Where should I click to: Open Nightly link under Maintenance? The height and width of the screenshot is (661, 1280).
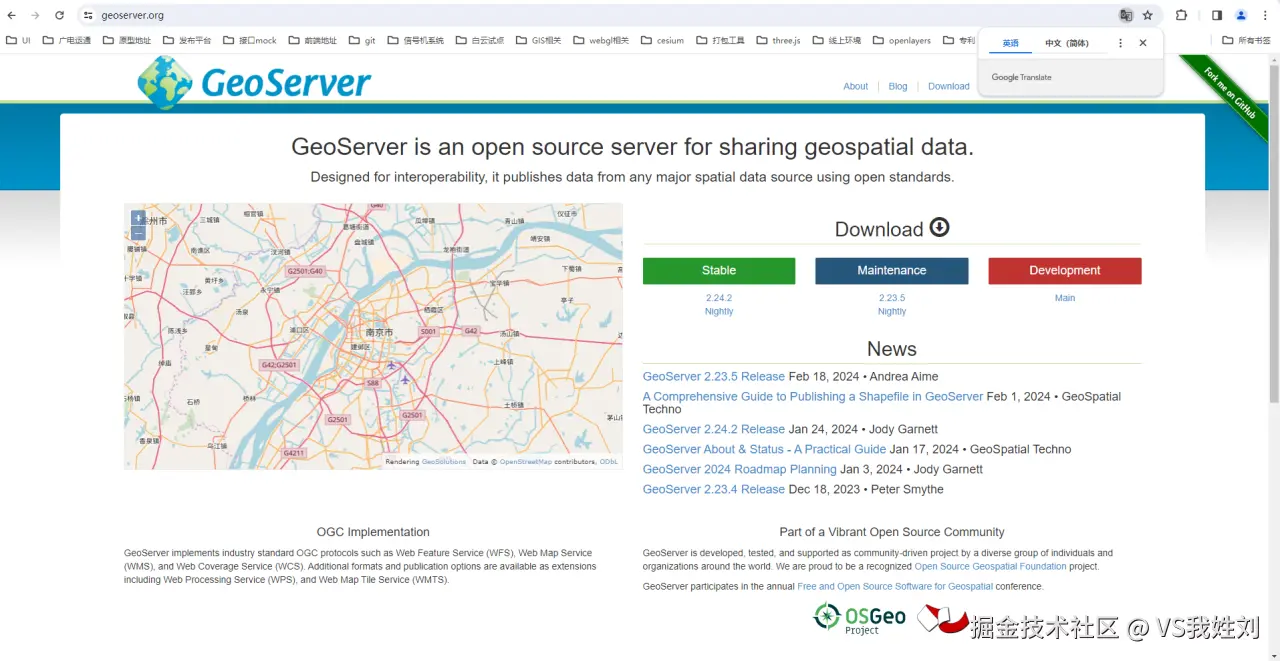tap(892, 312)
